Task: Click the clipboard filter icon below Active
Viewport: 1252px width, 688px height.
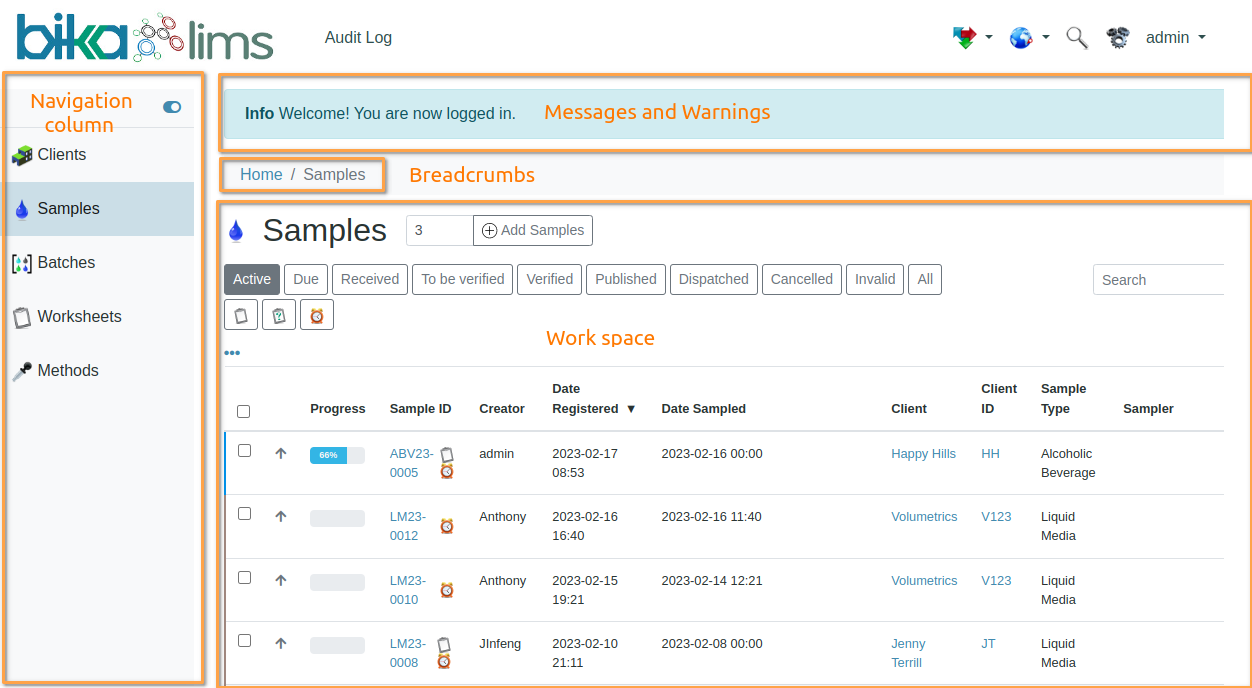Action: coord(241,315)
